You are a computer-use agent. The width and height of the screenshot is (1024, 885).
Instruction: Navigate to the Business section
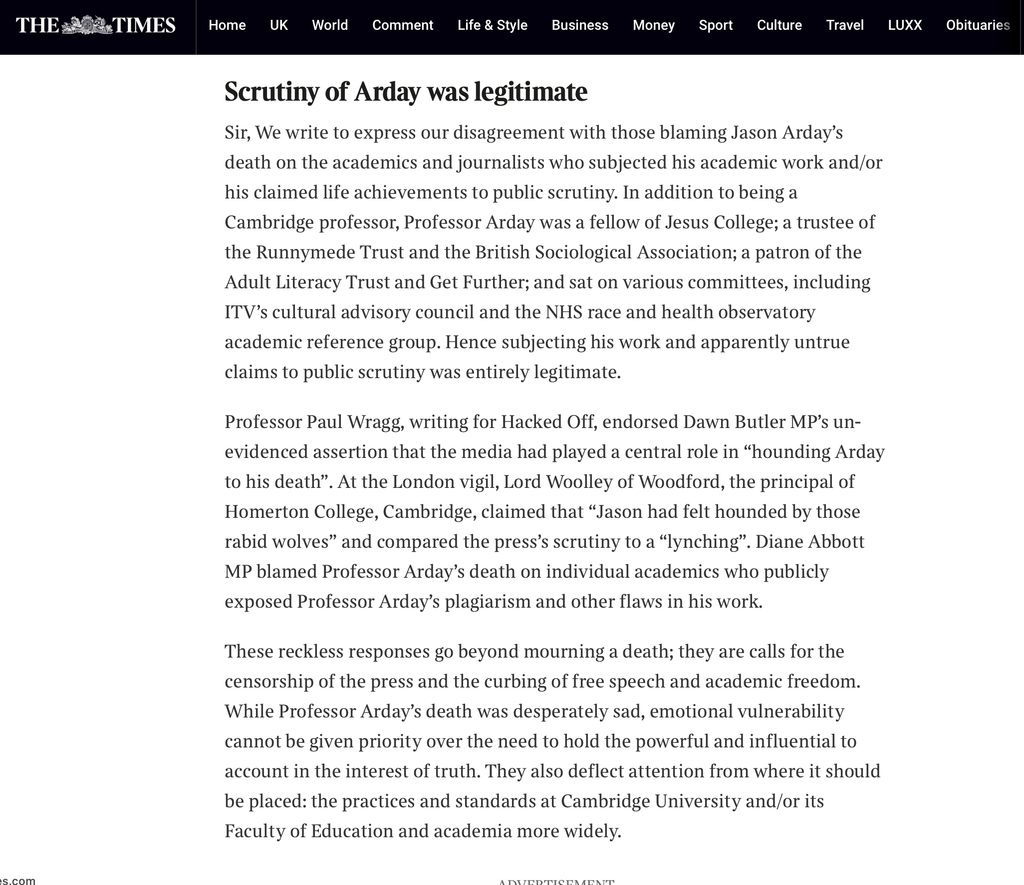coord(580,25)
